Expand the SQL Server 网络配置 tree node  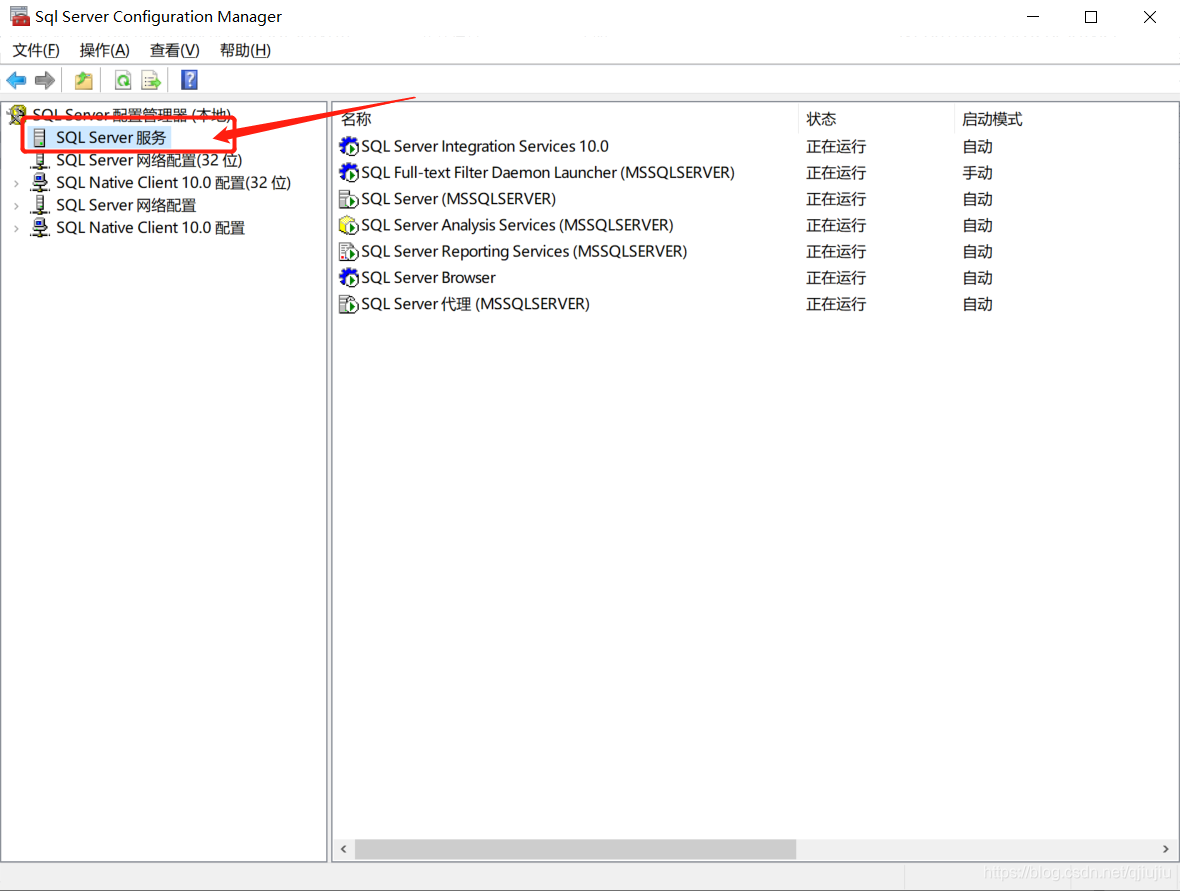(17, 205)
